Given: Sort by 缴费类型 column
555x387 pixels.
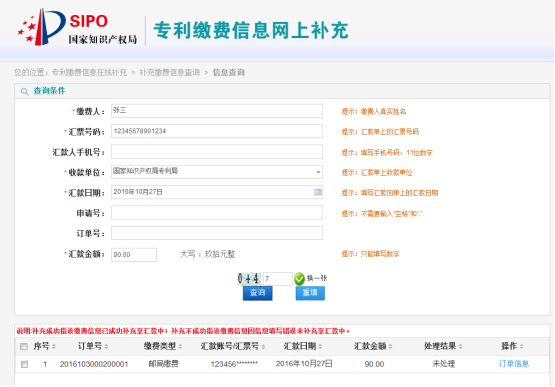Looking at the screenshot, I should point(163,346).
